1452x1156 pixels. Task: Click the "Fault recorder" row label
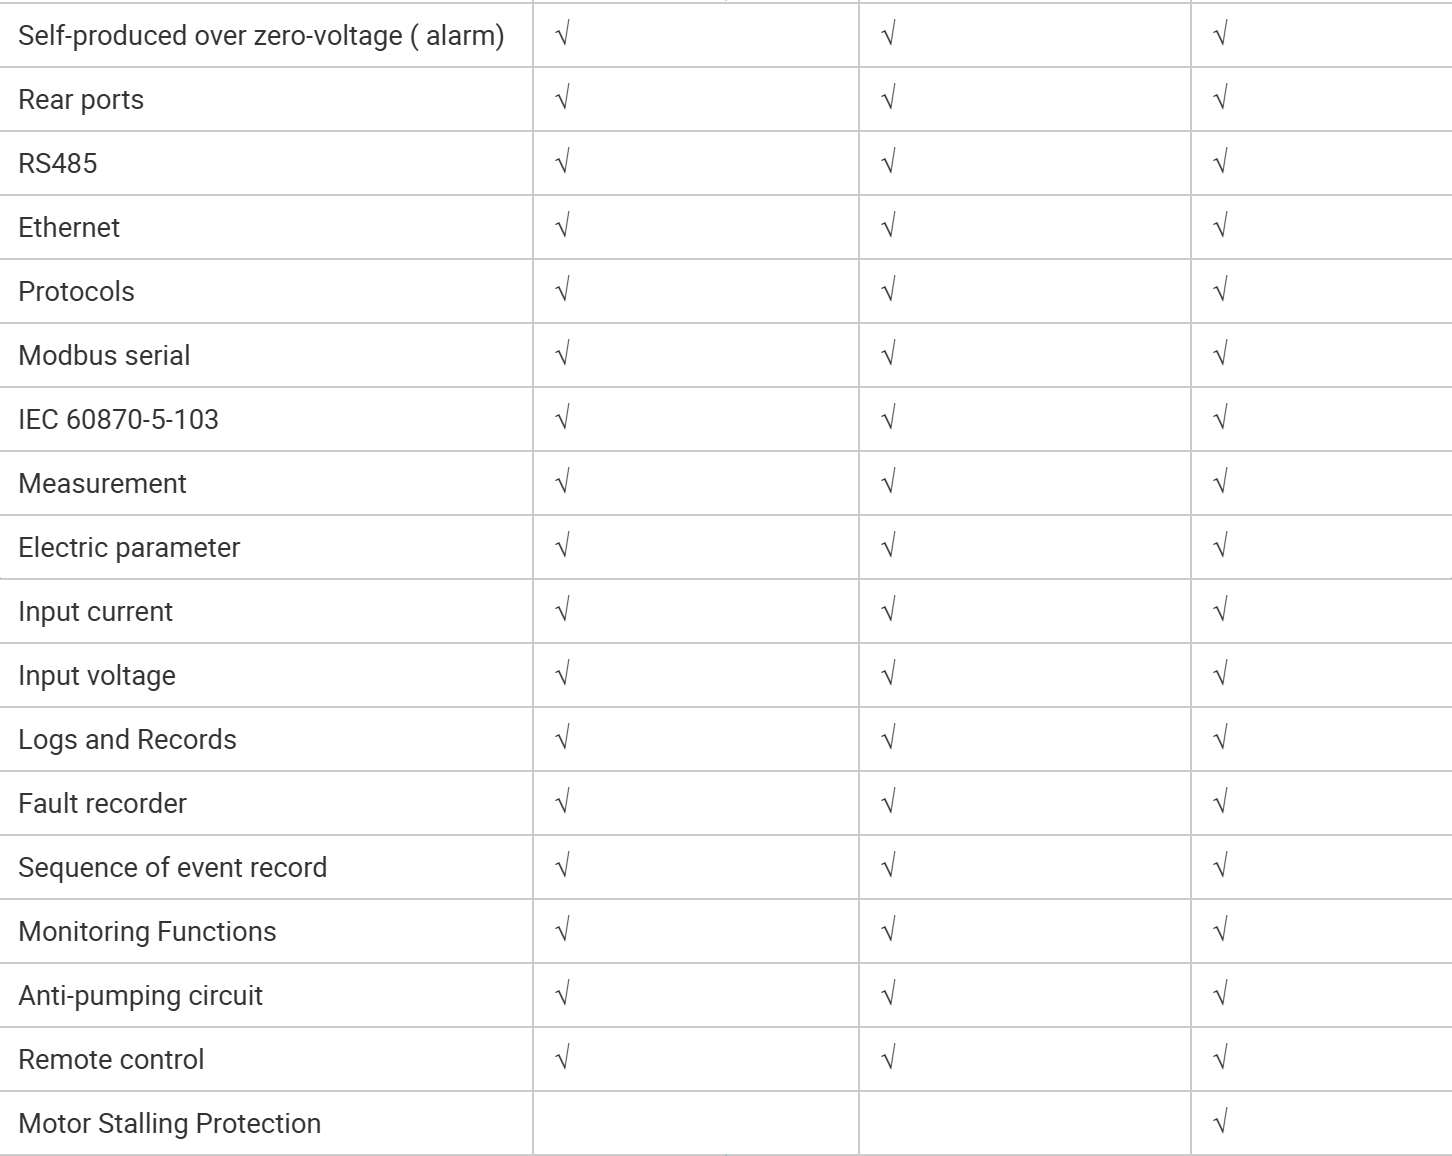click(102, 804)
